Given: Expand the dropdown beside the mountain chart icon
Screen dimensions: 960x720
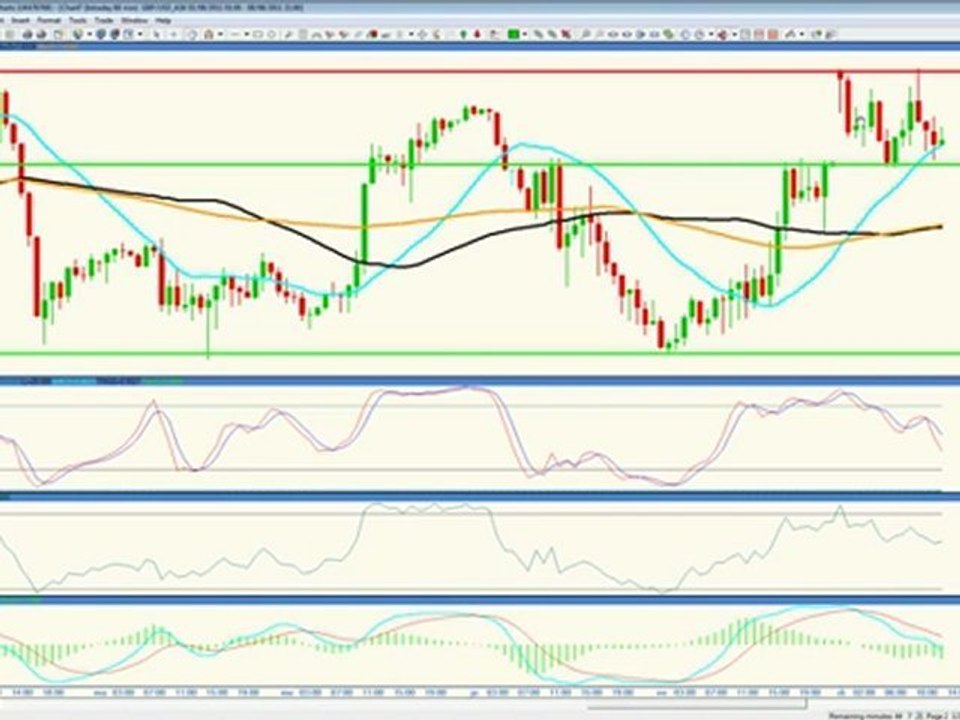Looking at the screenshot, I should pos(801,34).
